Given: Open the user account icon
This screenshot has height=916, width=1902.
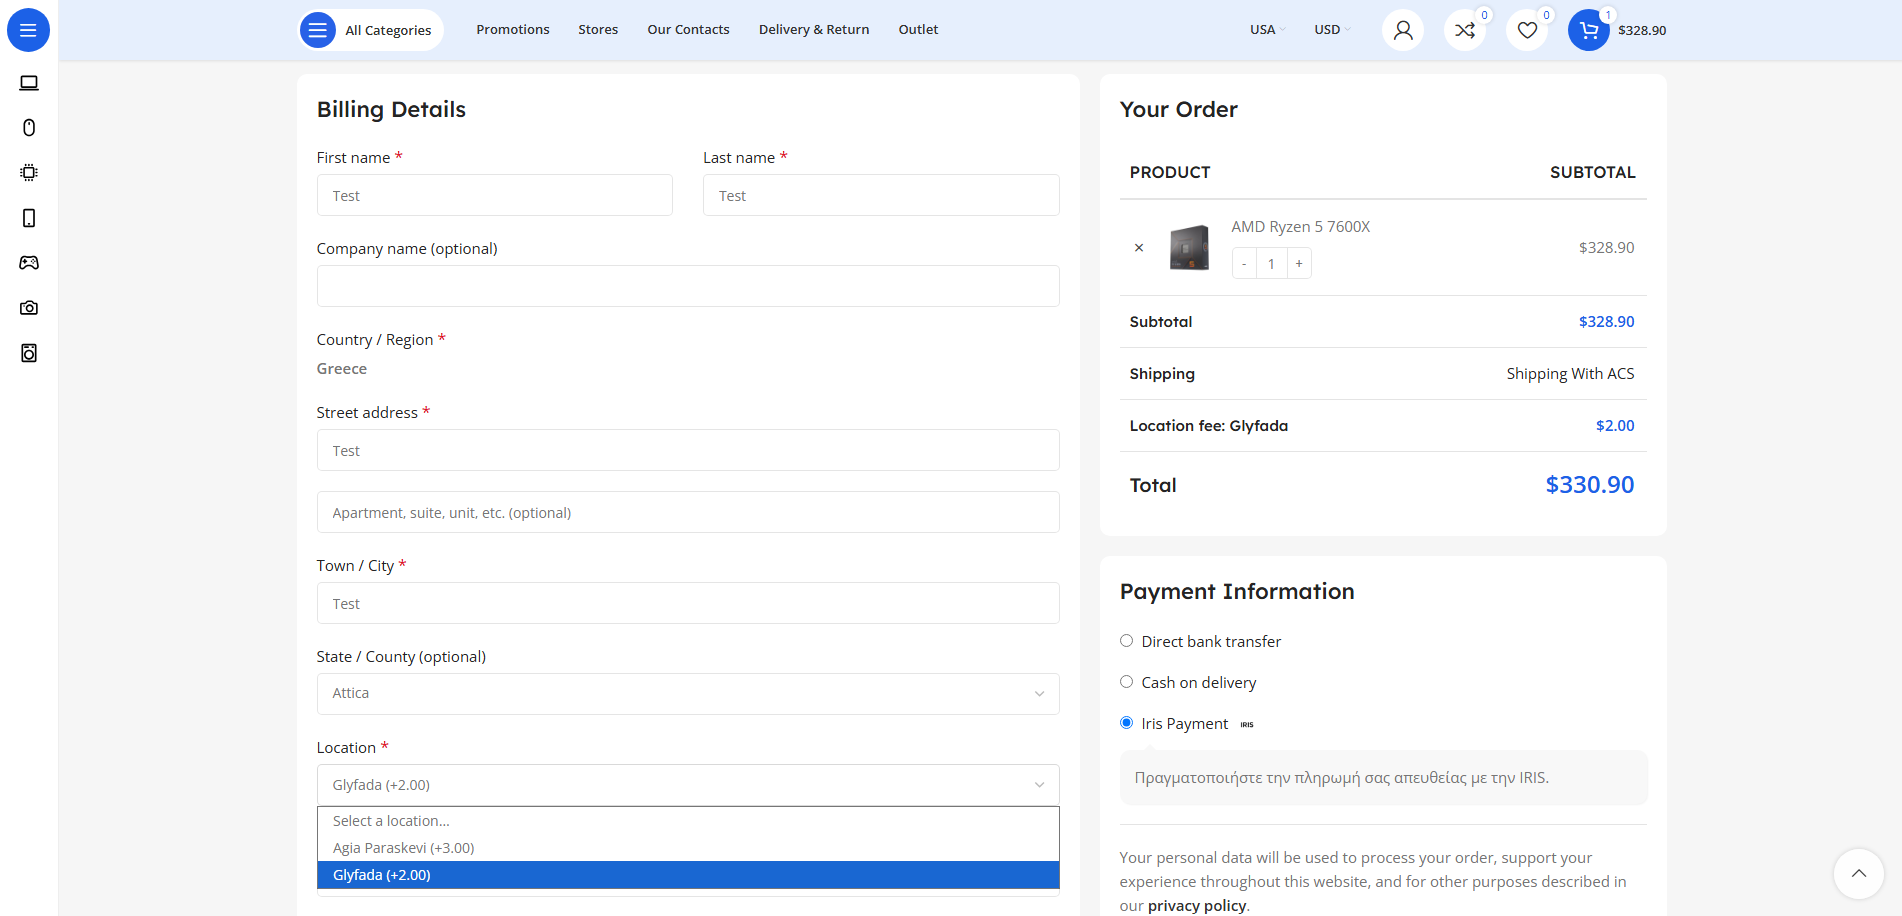Looking at the screenshot, I should pyautogui.click(x=1402, y=30).
